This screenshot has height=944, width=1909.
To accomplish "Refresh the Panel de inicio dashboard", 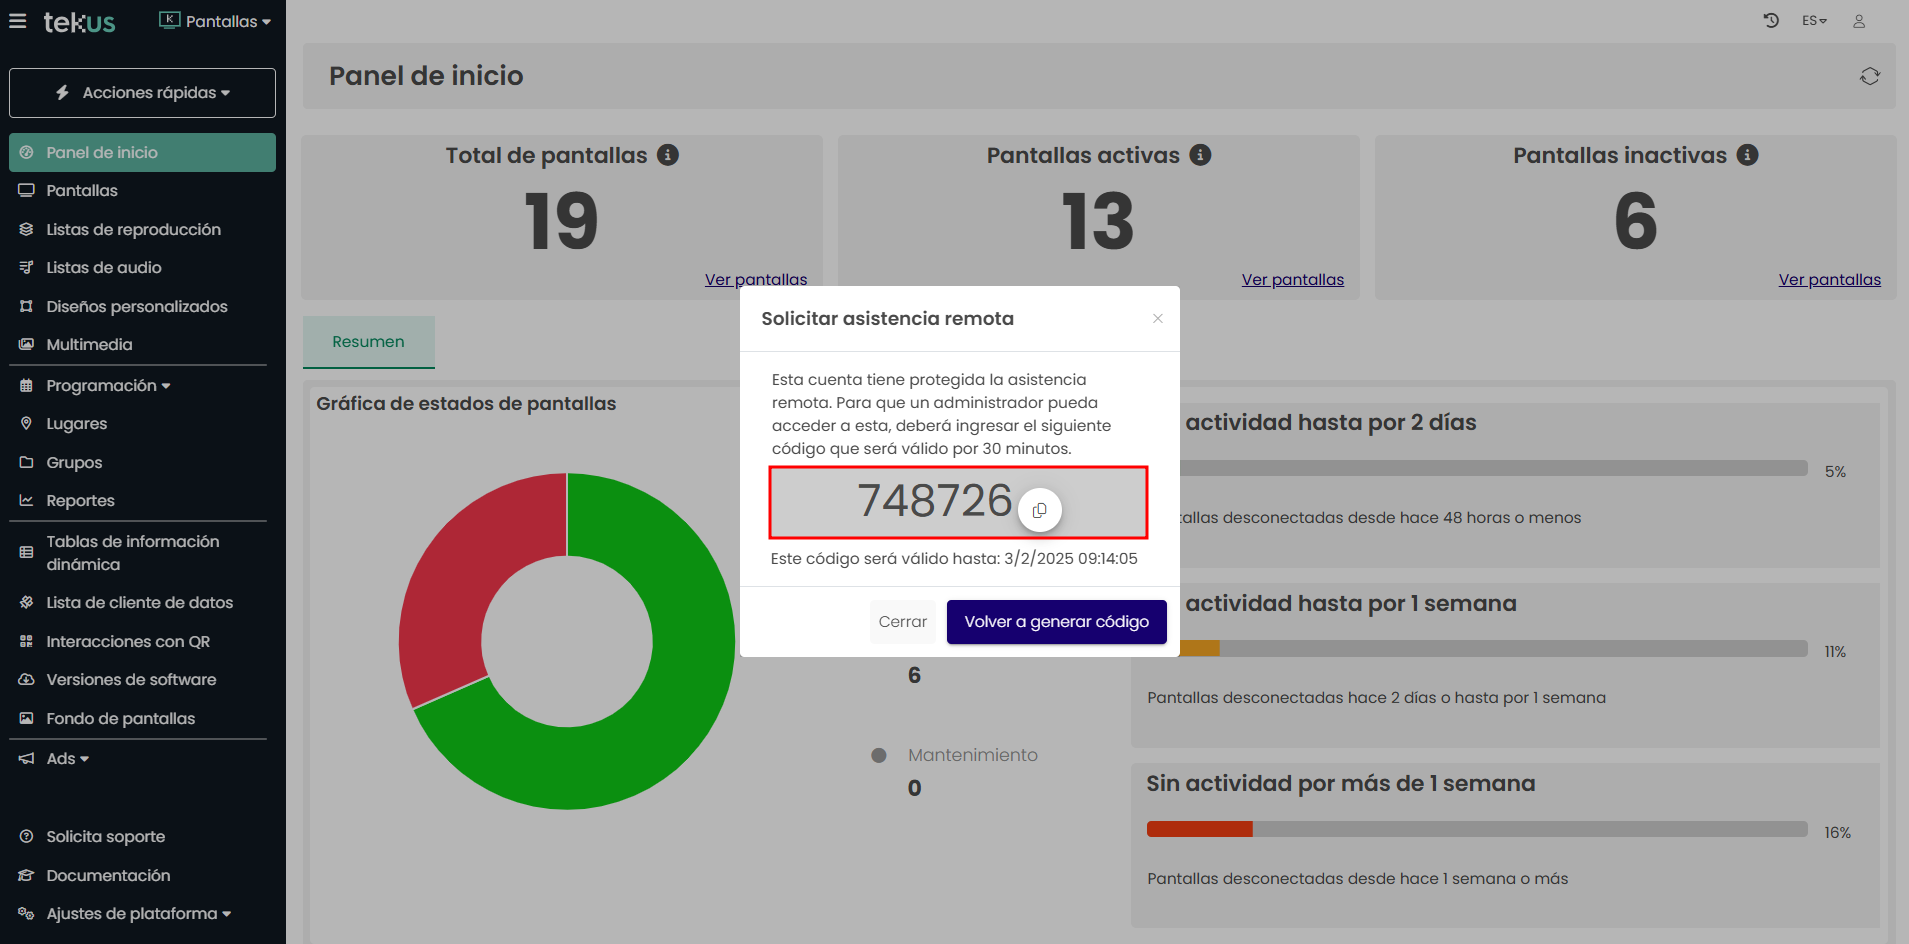I will click(1869, 76).
